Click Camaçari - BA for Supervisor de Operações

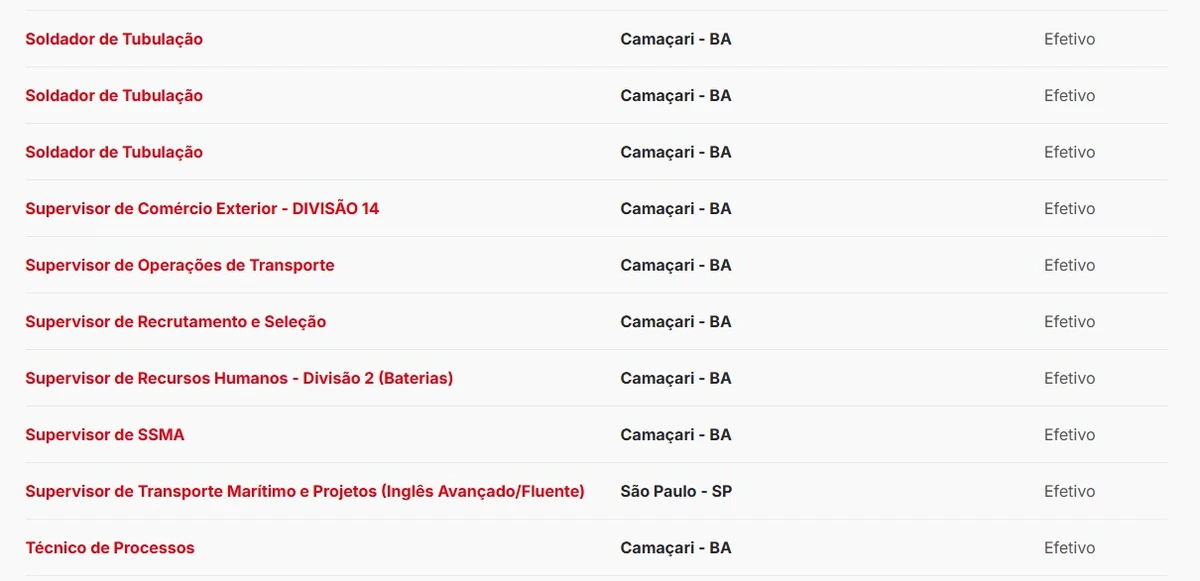[x=676, y=265]
